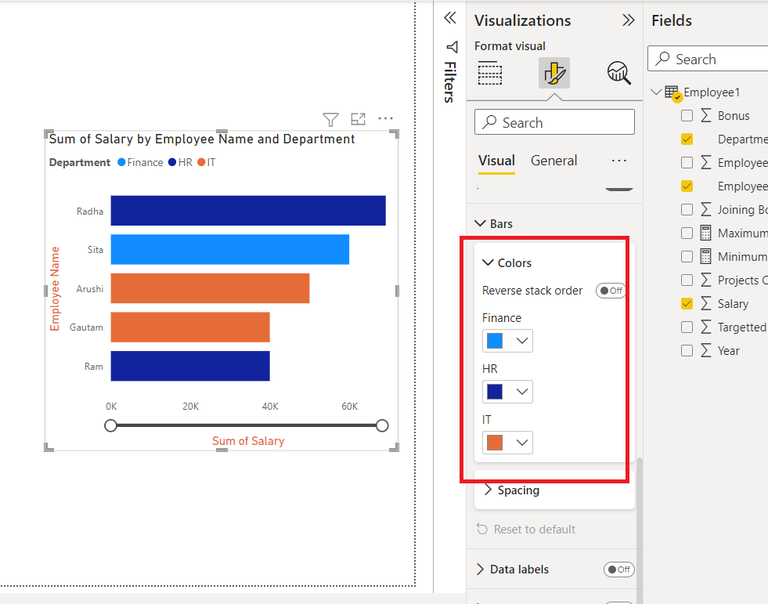Viewport: 768px width, 604px height.
Task: Switch to the Visual tab
Action: tap(496, 161)
